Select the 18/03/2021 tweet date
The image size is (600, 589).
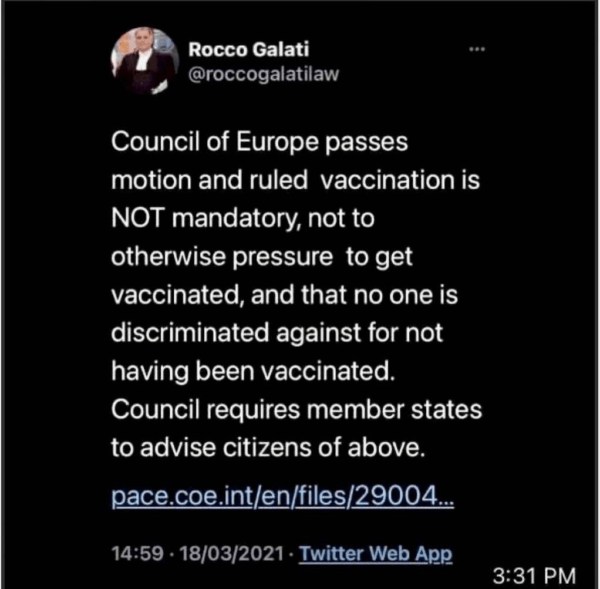tap(232, 553)
